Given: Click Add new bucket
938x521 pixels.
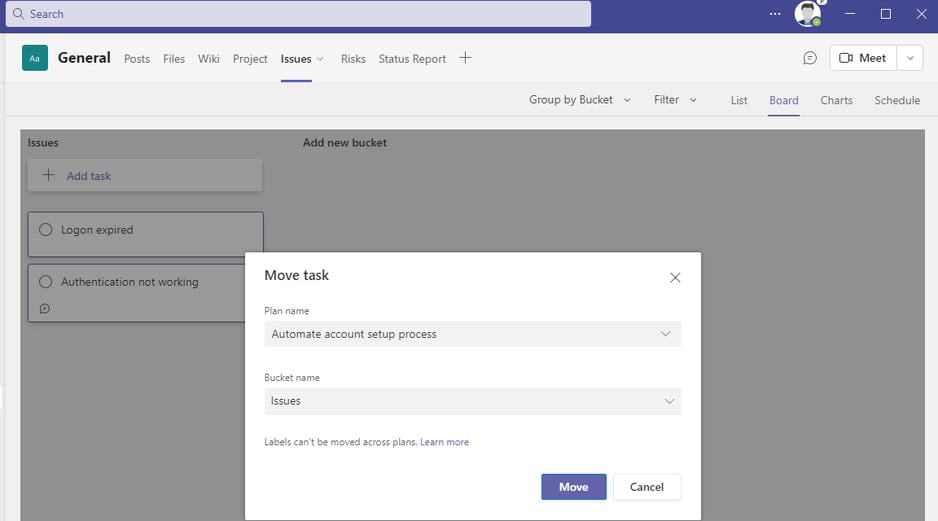Looking at the screenshot, I should pos(345,143).
